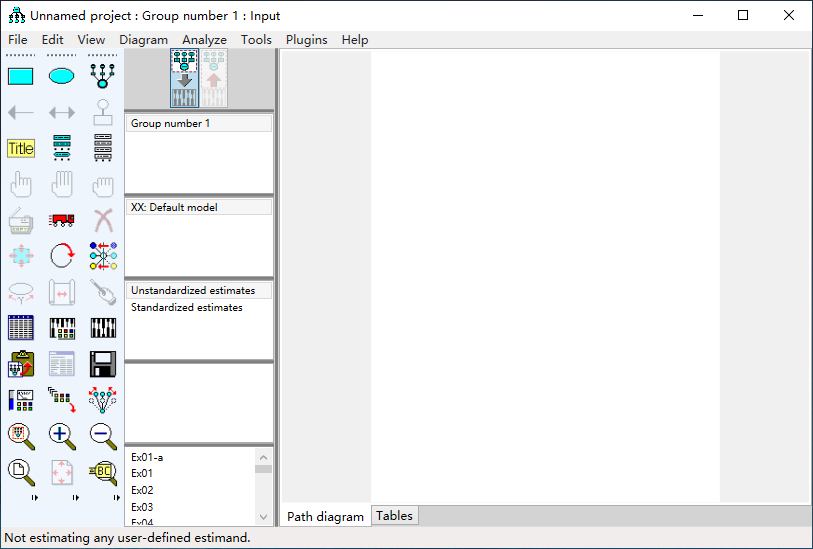Select the reflect indicators tool
This screenshot has height=549, width=813.
click(x=103, y=256)
